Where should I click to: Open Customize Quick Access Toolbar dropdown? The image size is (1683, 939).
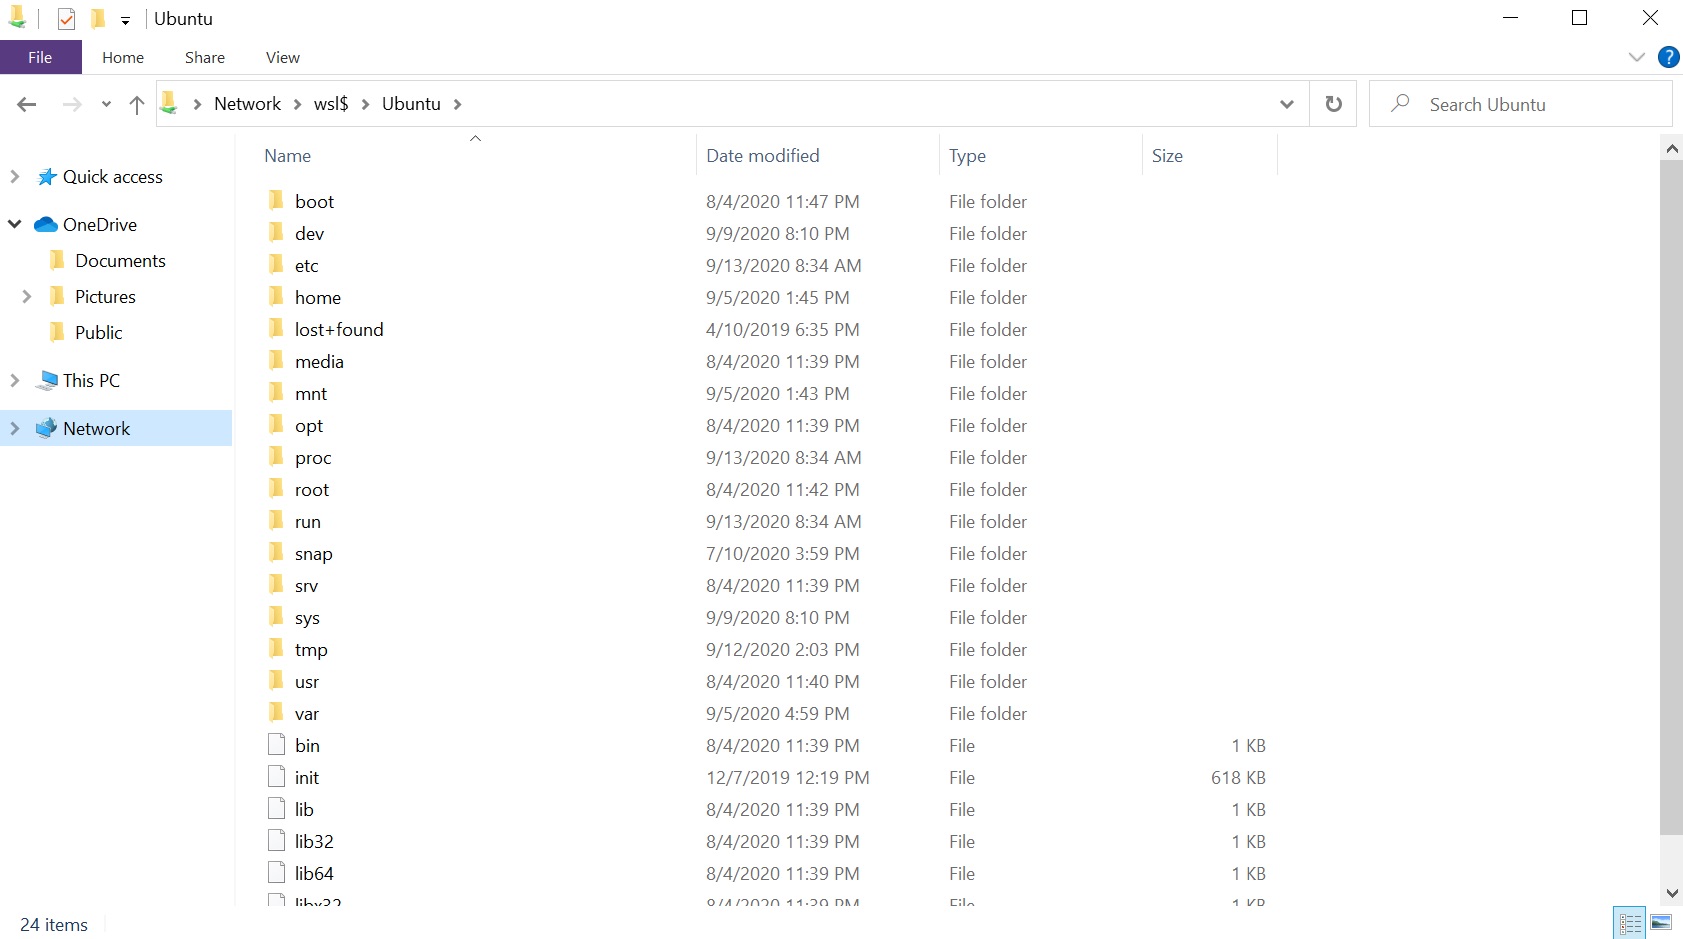[125, 20]
